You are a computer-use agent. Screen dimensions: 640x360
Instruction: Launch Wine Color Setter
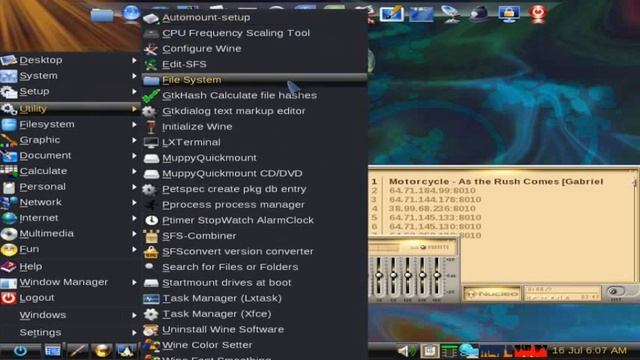coord(254,345)
